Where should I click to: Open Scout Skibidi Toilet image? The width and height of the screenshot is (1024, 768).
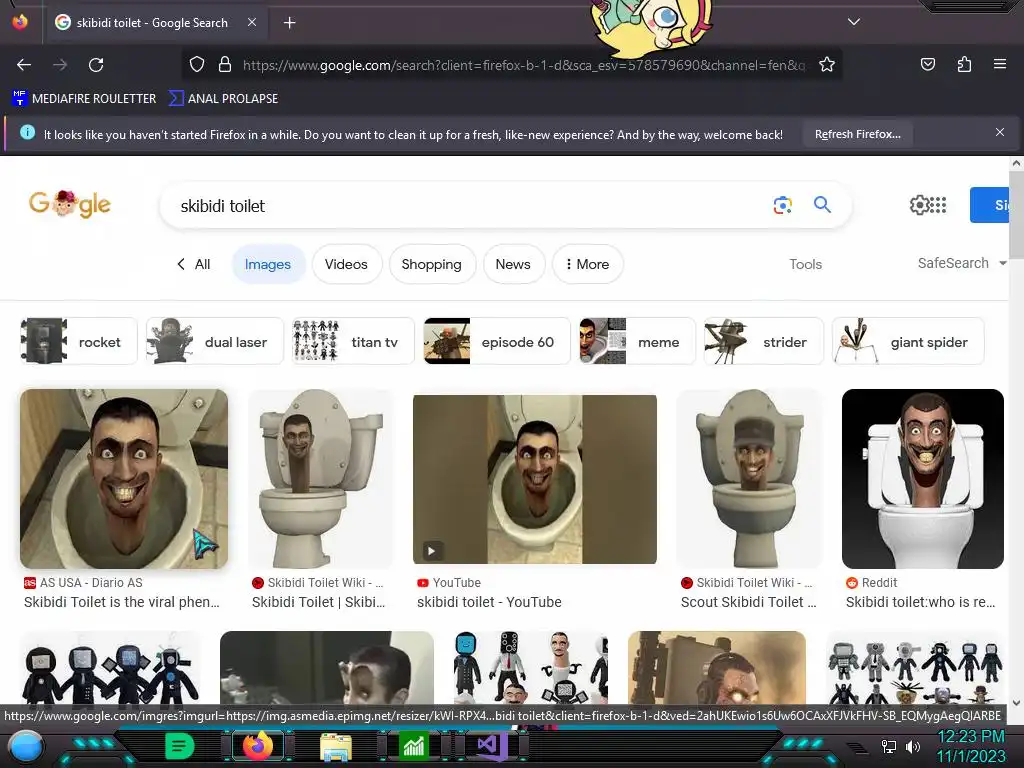749,479
